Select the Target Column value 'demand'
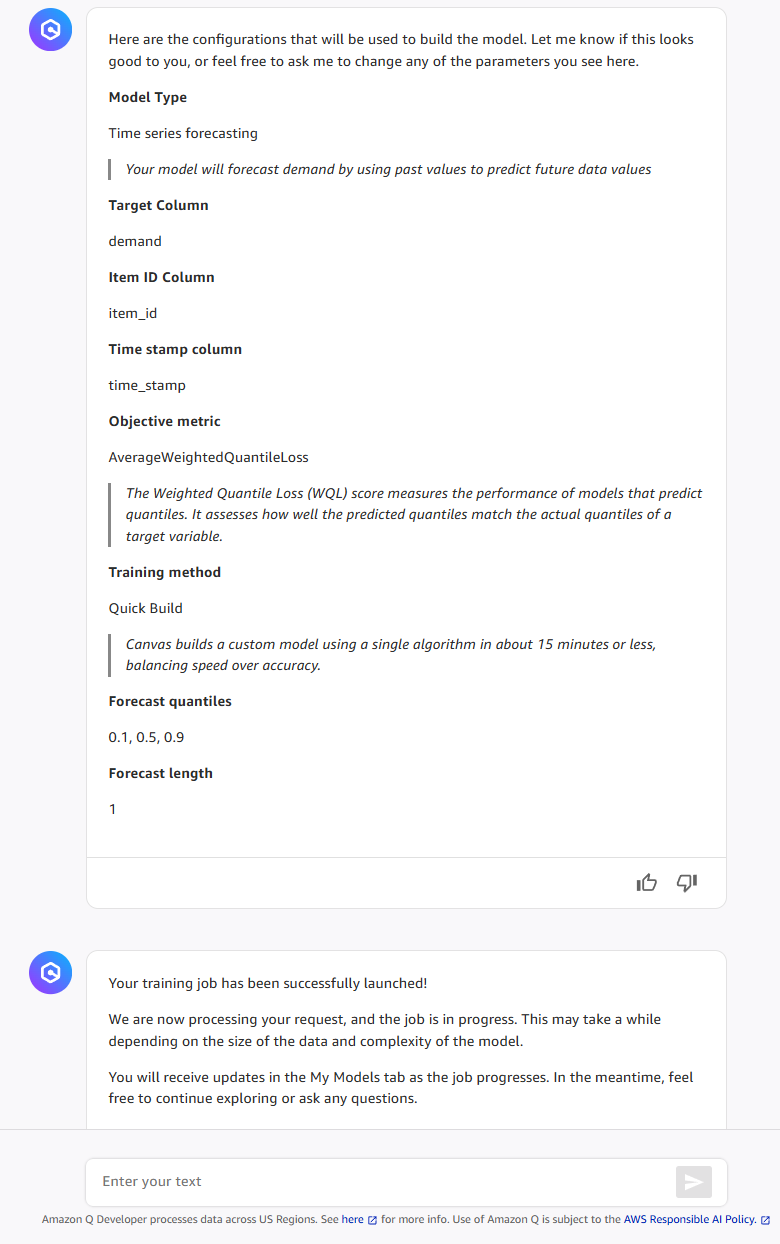Screen dimensions: 780x1244 point(135,241)
